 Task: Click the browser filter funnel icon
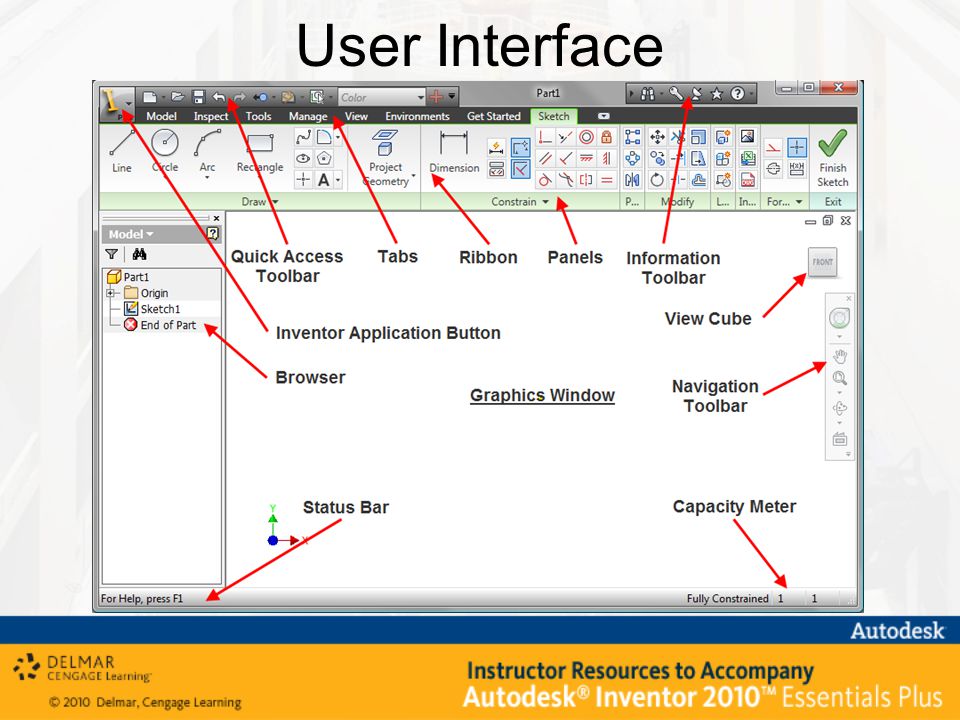point(111,254)
